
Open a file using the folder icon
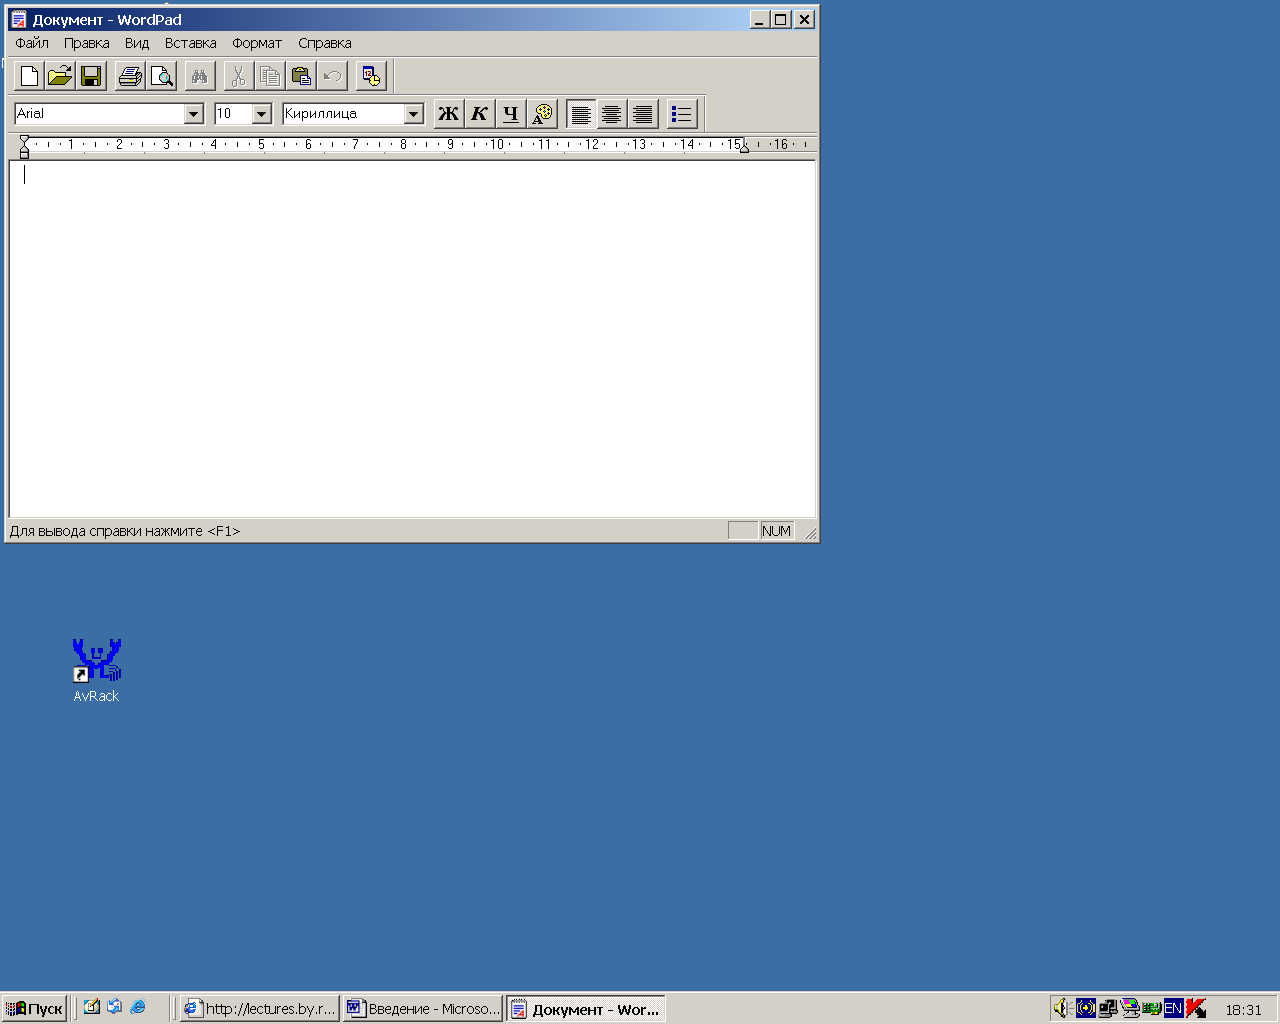(60, 76)
